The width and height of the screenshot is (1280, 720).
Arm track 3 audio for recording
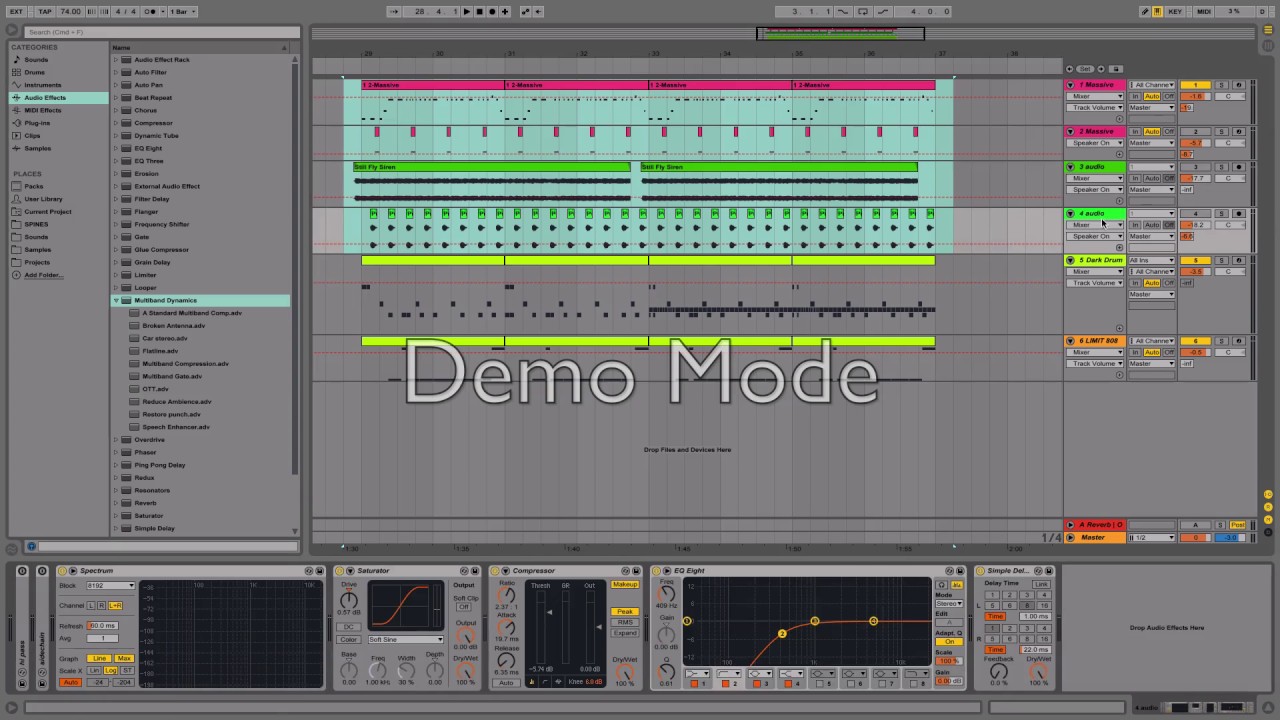pos(1238,167)
